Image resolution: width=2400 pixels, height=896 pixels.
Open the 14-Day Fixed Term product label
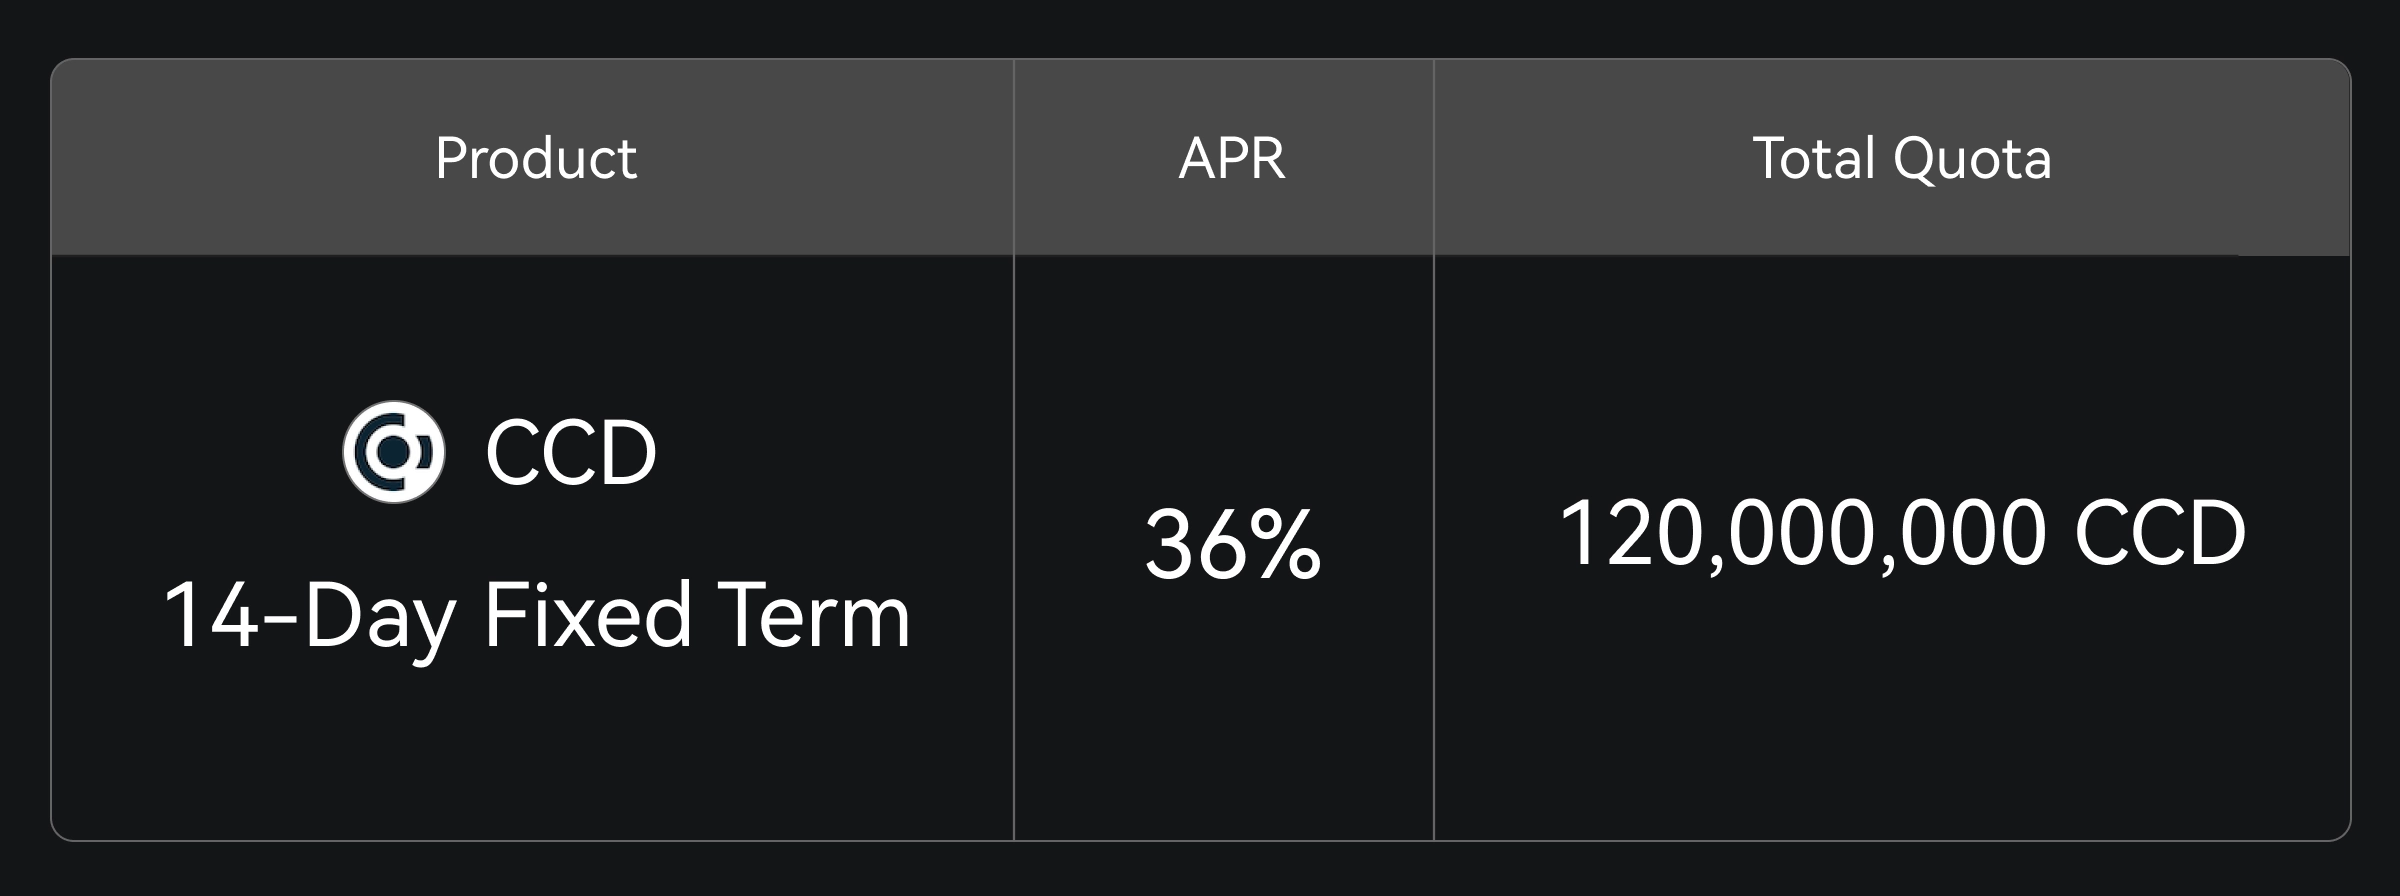pyautogui.click(x=537, y=616)
